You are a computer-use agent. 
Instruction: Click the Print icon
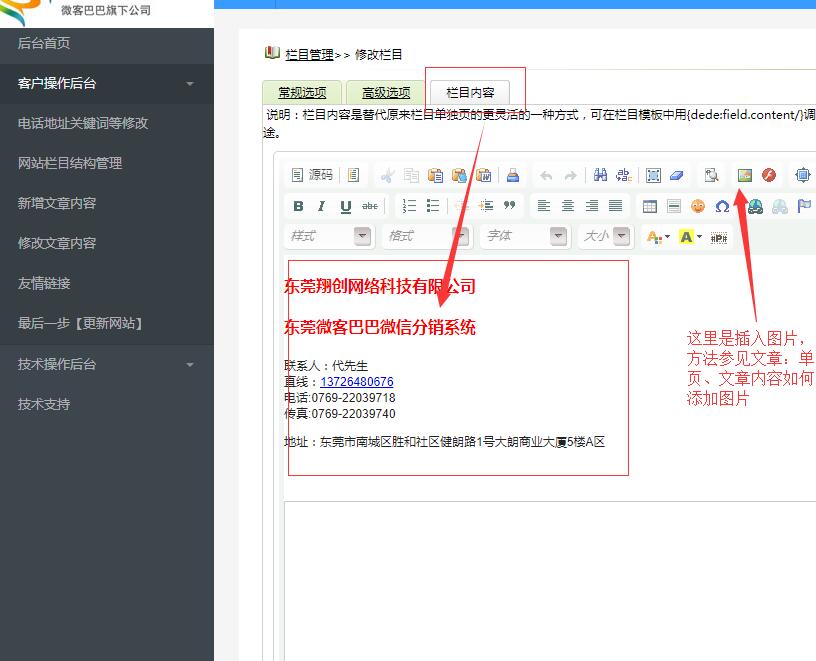pyautogui.click(x=512, y=175)
